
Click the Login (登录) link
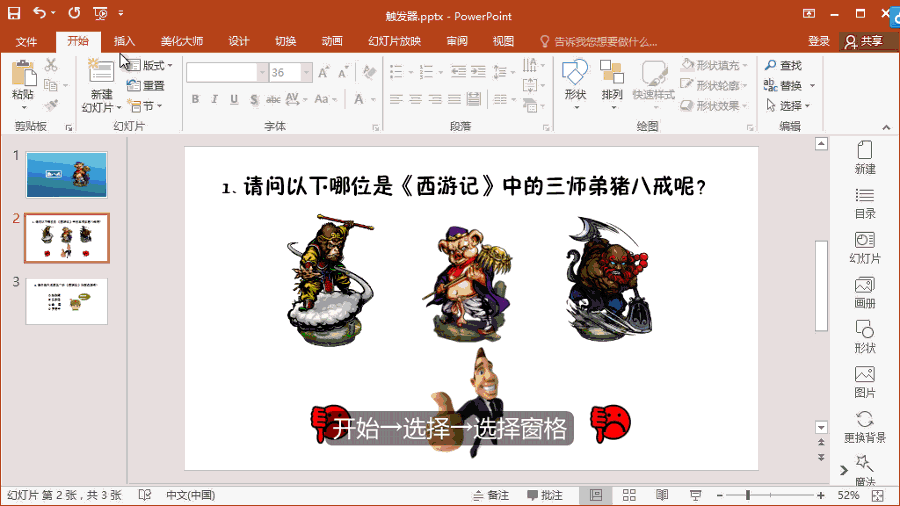818,41
